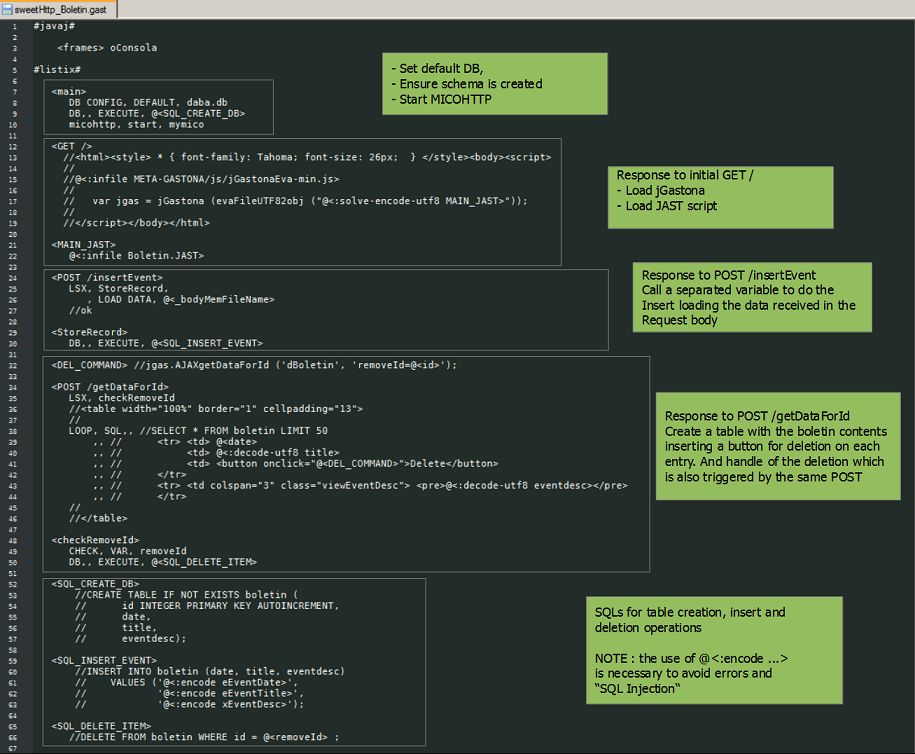
Task: Click line number 67 in the gutter
Action: [13, 749]
